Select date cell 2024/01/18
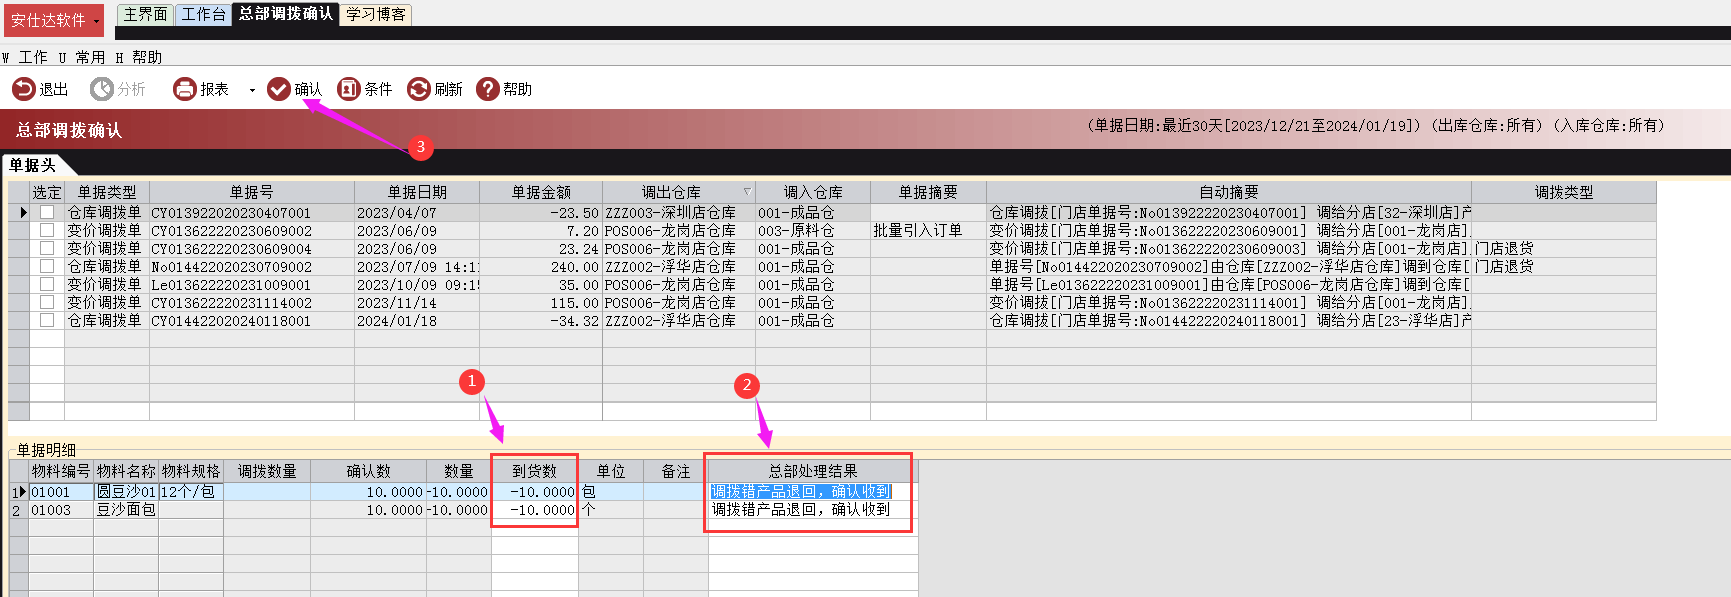The height and width of the screenshot is (597, 1731). (417, 320)
